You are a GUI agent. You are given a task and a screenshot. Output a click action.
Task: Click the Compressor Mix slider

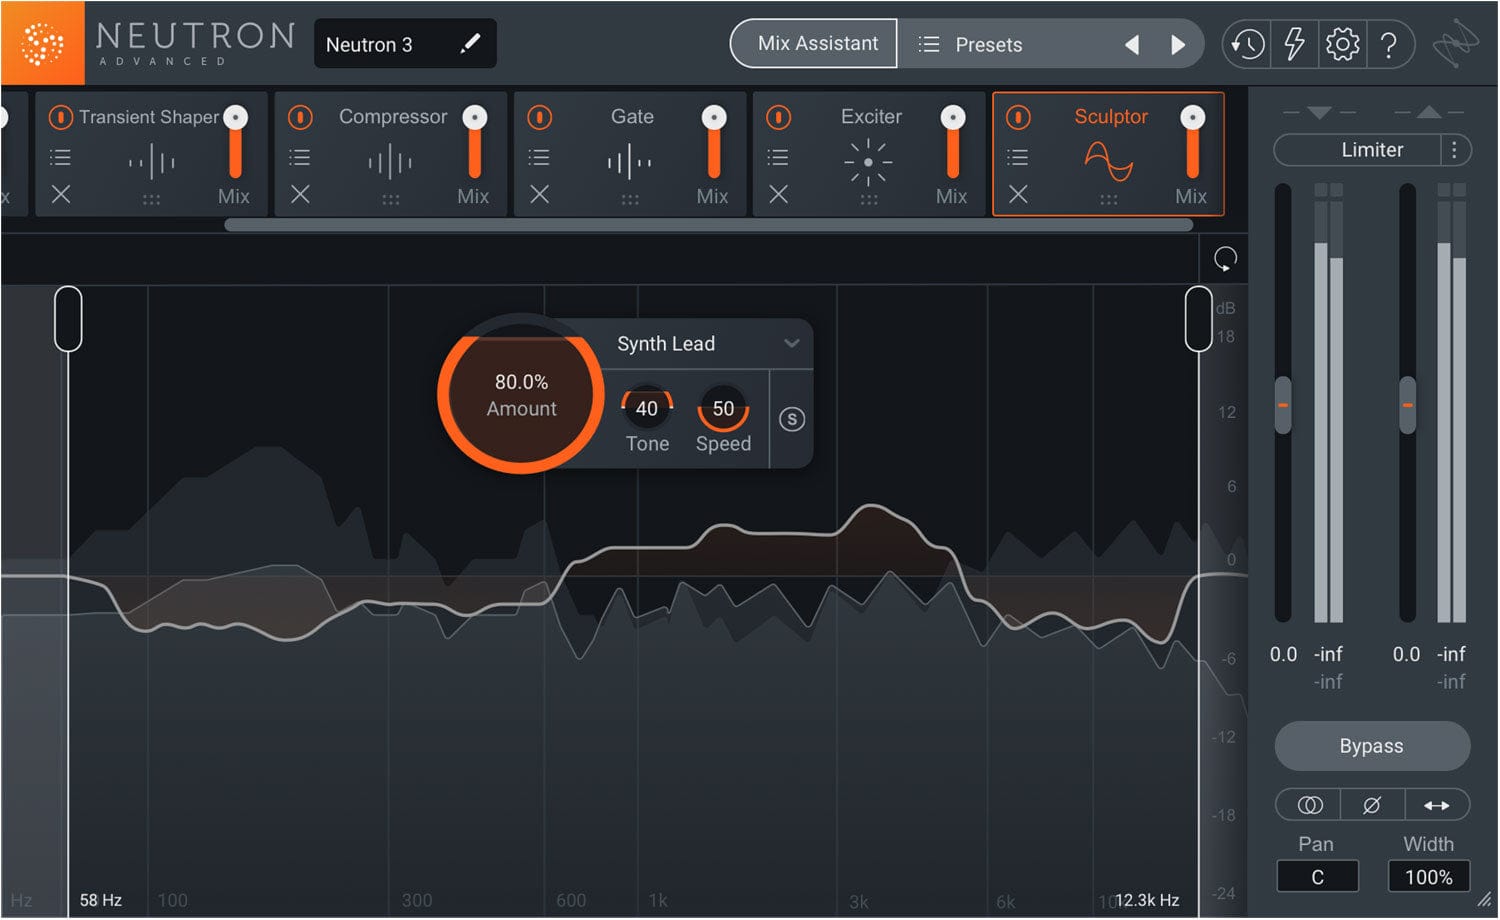coord(475,142)
